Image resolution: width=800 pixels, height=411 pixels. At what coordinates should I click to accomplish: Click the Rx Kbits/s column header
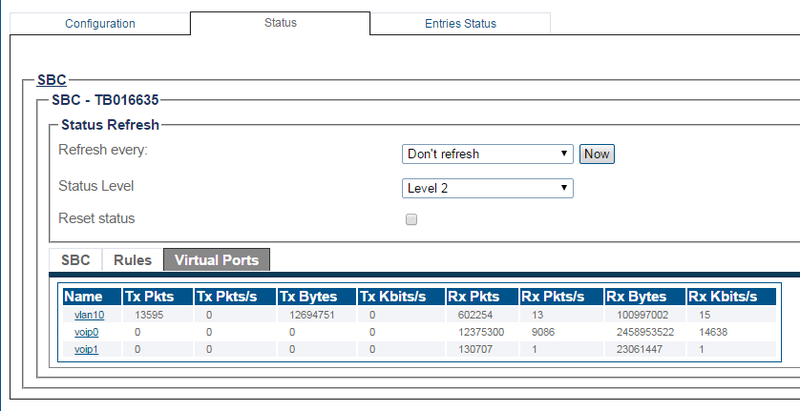tap(725, 296)
